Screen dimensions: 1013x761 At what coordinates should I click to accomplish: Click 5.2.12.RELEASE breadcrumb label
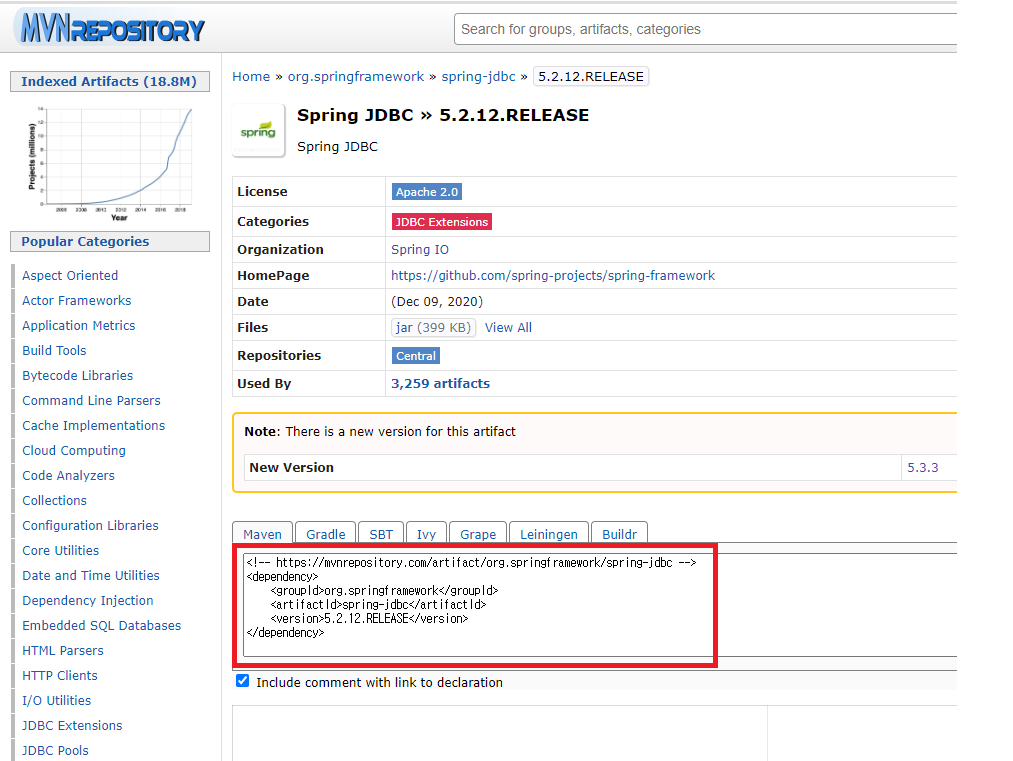click(590, 76)
